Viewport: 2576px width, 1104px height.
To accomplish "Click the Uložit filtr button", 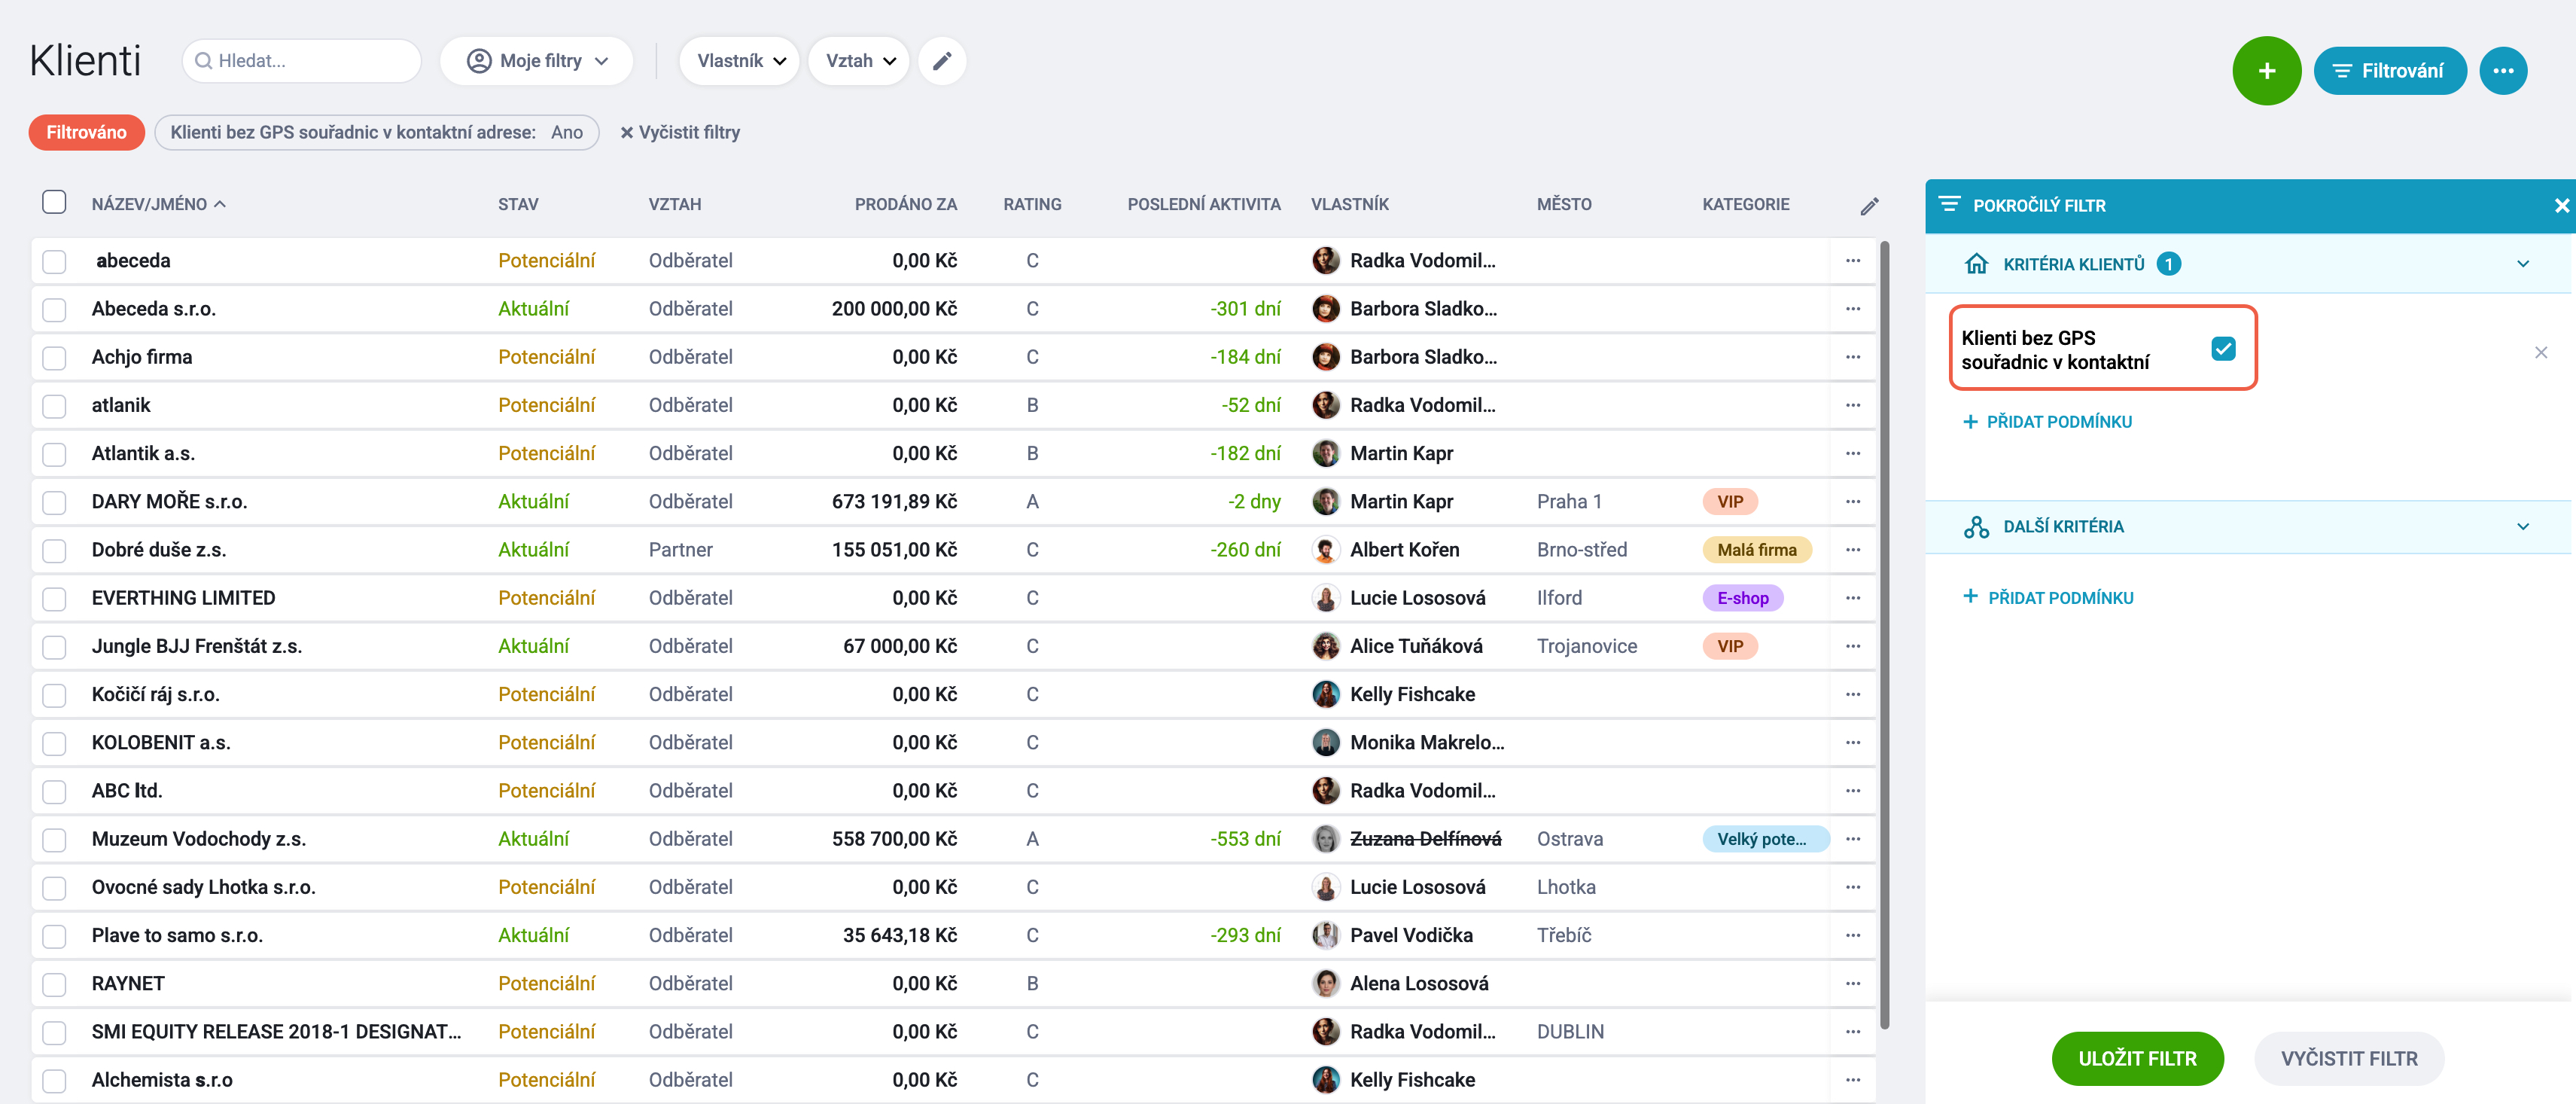I will [x=2137, y=1058].
